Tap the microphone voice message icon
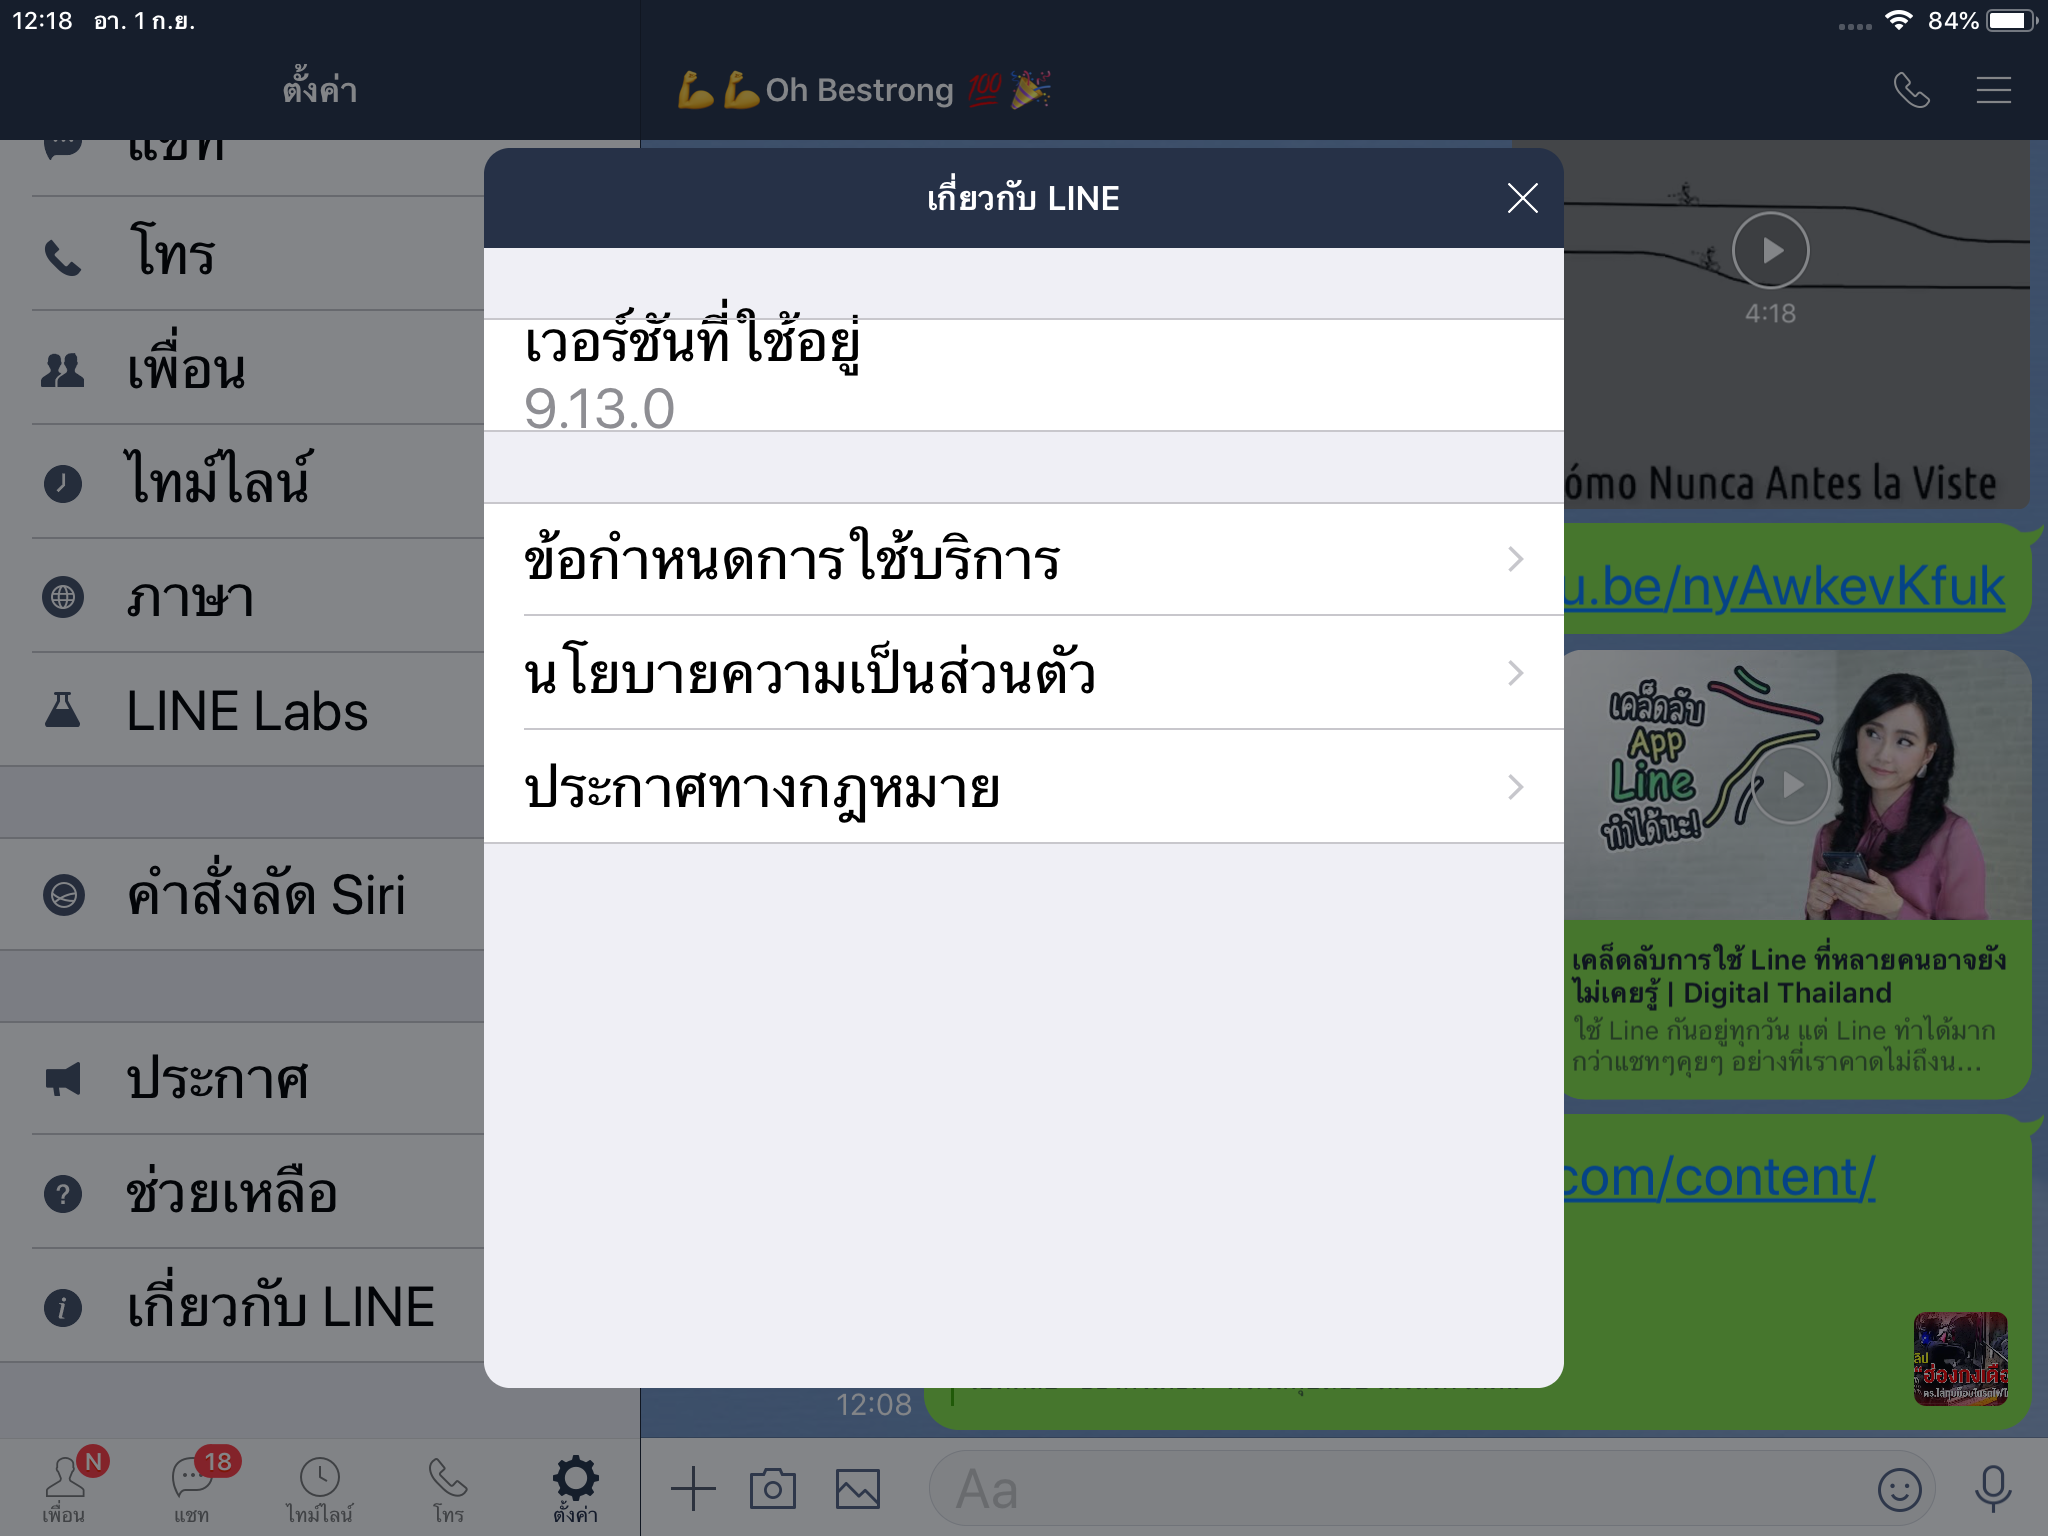Screen dimensions: 2048x1536 click(x=1992, y=1489)
